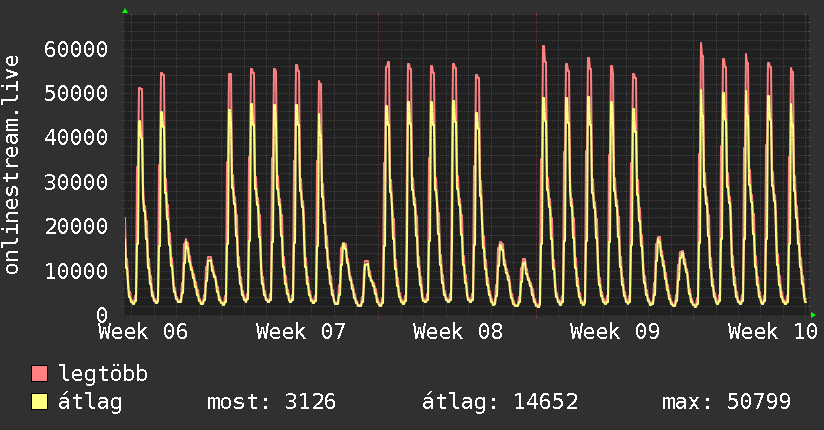Click the Week 06 axis label
The image size is (824, 430).
pos(143,332)
